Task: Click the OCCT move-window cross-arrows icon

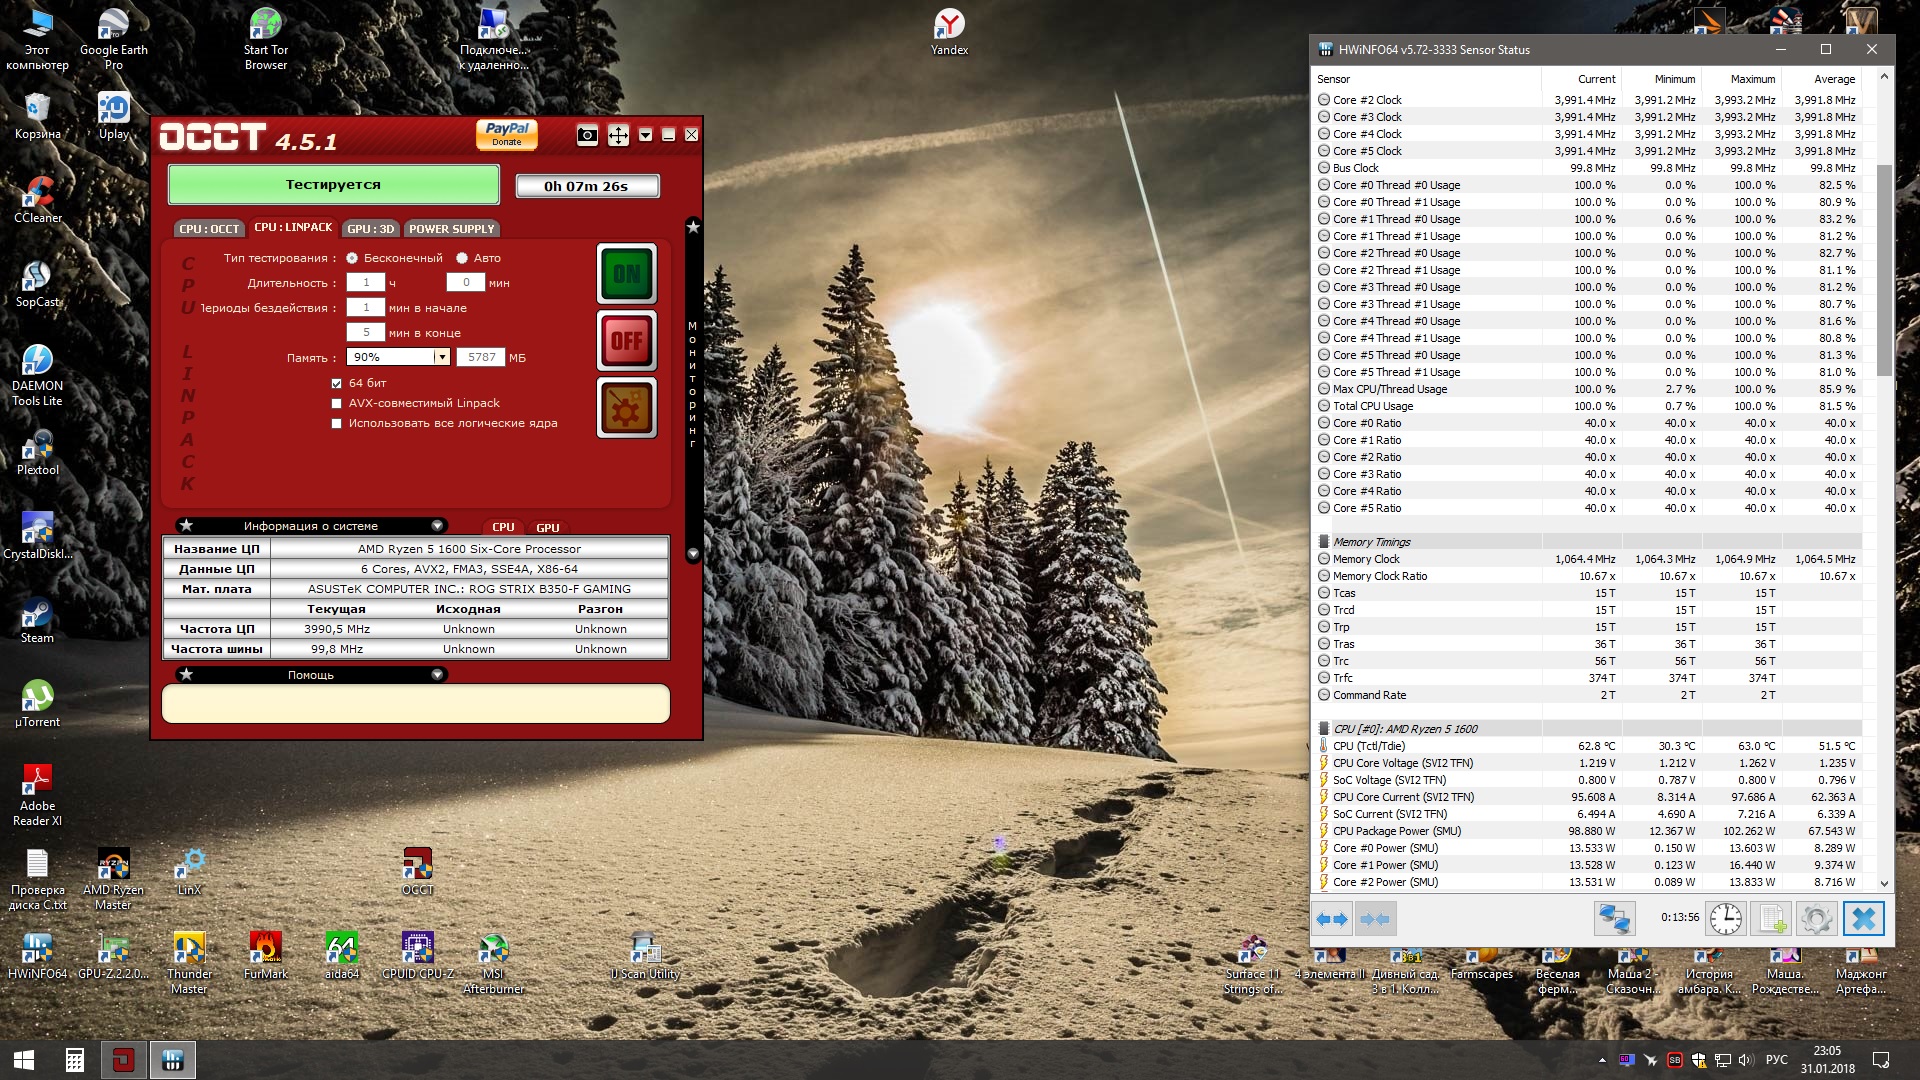Action: pos(618,135)
